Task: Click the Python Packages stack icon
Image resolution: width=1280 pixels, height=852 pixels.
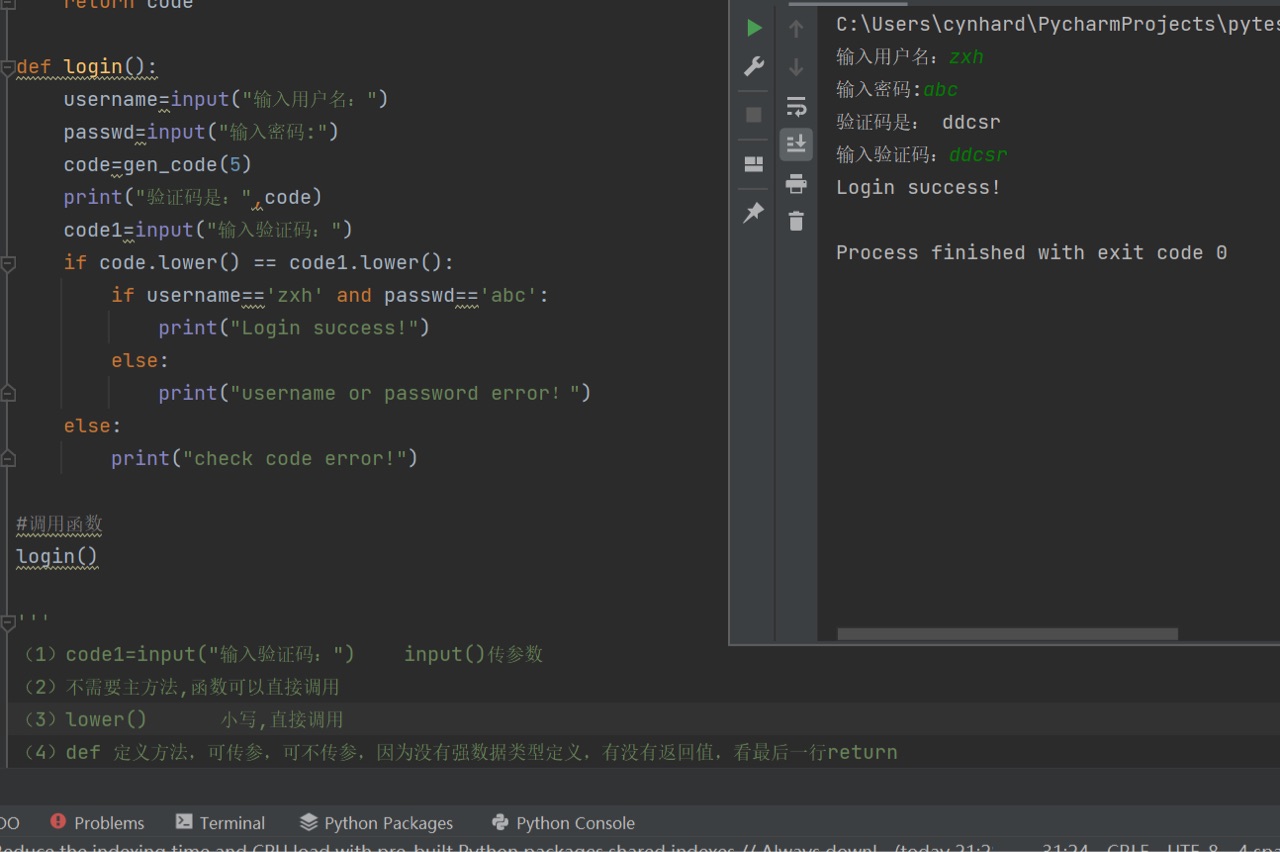Action: 308,822
